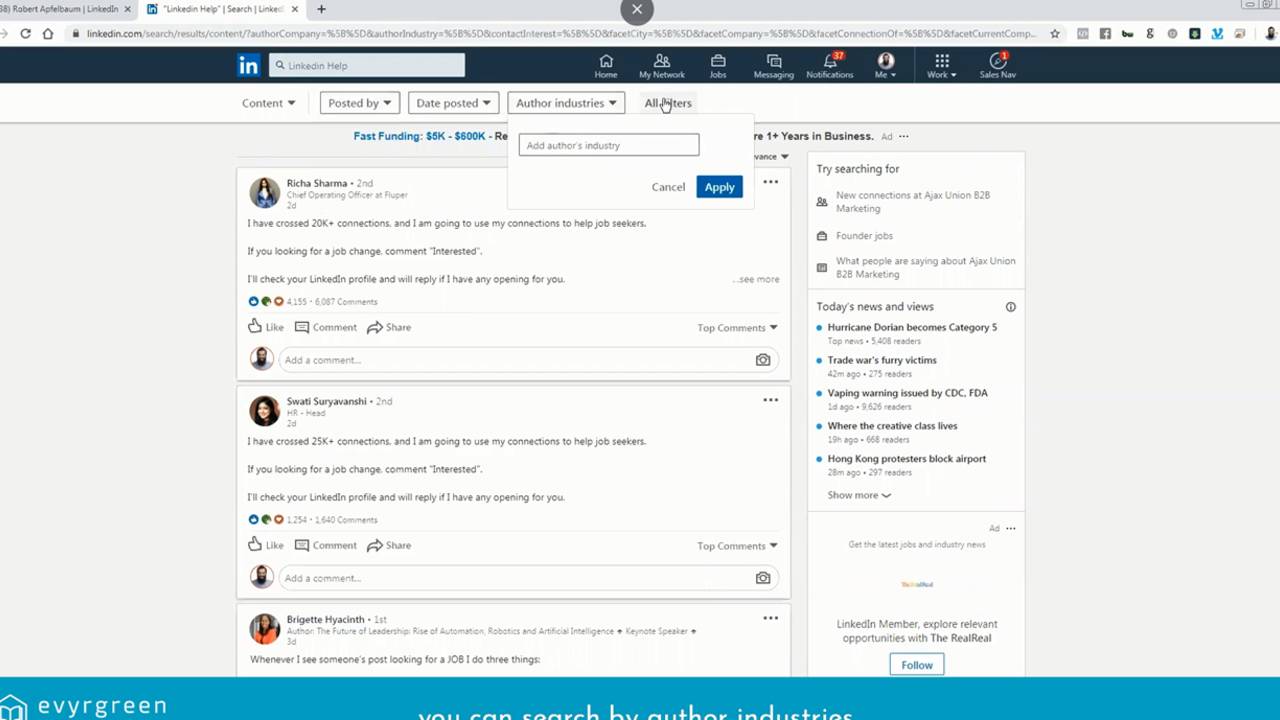Open options menu on Brigette Hyacinth's post
1280x720 pixels.
click(770, 618)
